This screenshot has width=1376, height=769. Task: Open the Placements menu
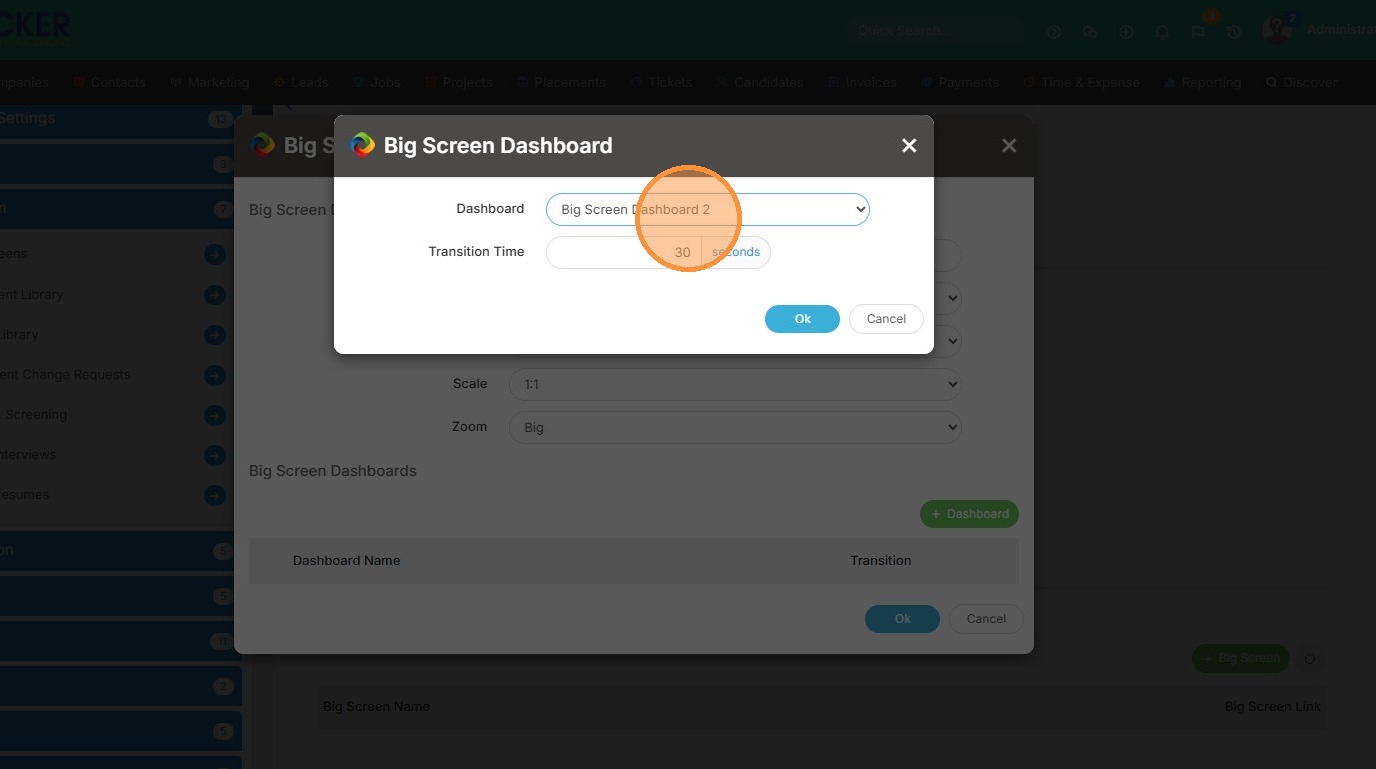[561, 82]
